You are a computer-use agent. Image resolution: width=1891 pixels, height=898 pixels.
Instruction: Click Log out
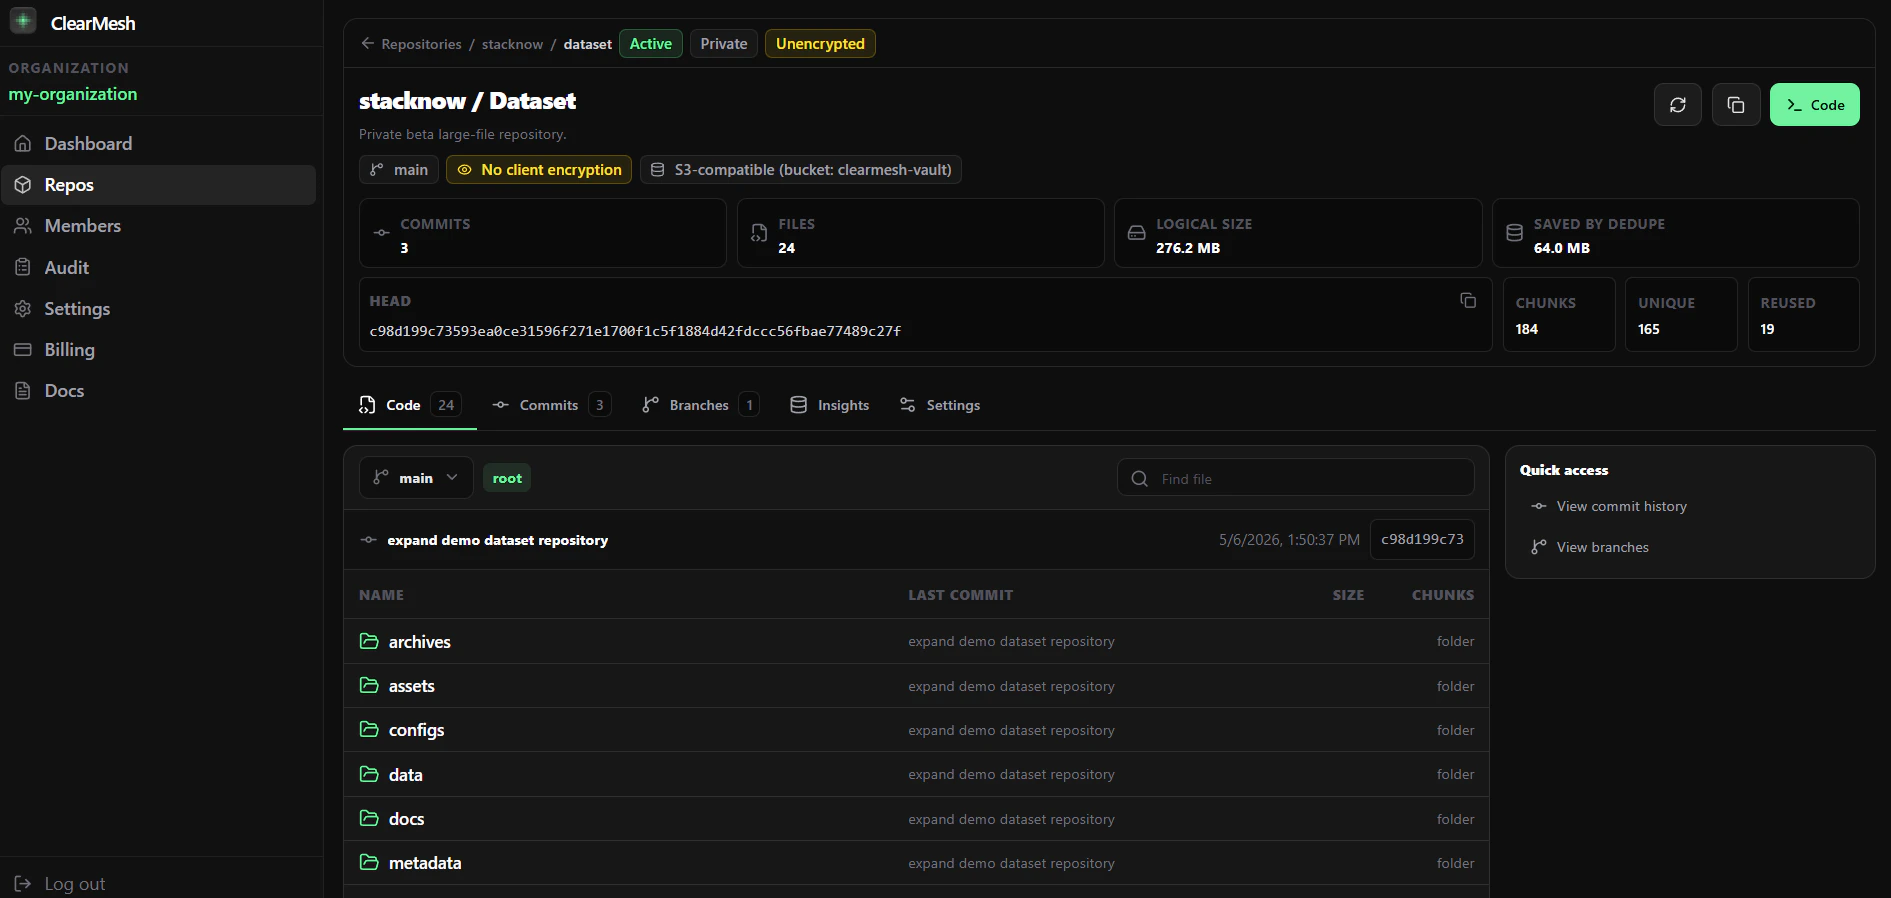click(60, 884)
